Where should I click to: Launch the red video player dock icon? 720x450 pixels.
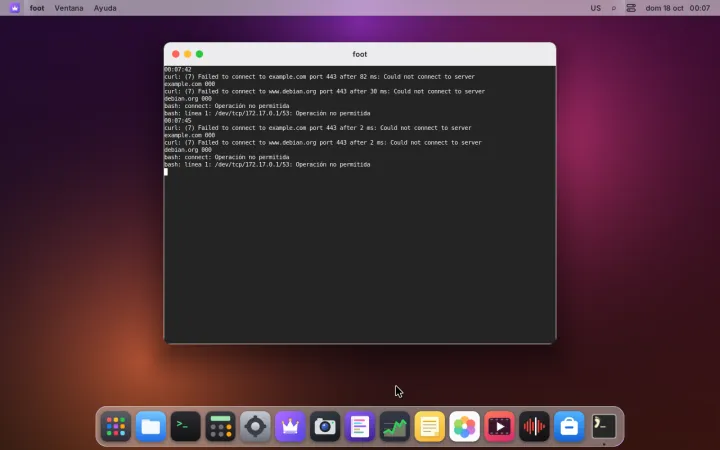500,427
